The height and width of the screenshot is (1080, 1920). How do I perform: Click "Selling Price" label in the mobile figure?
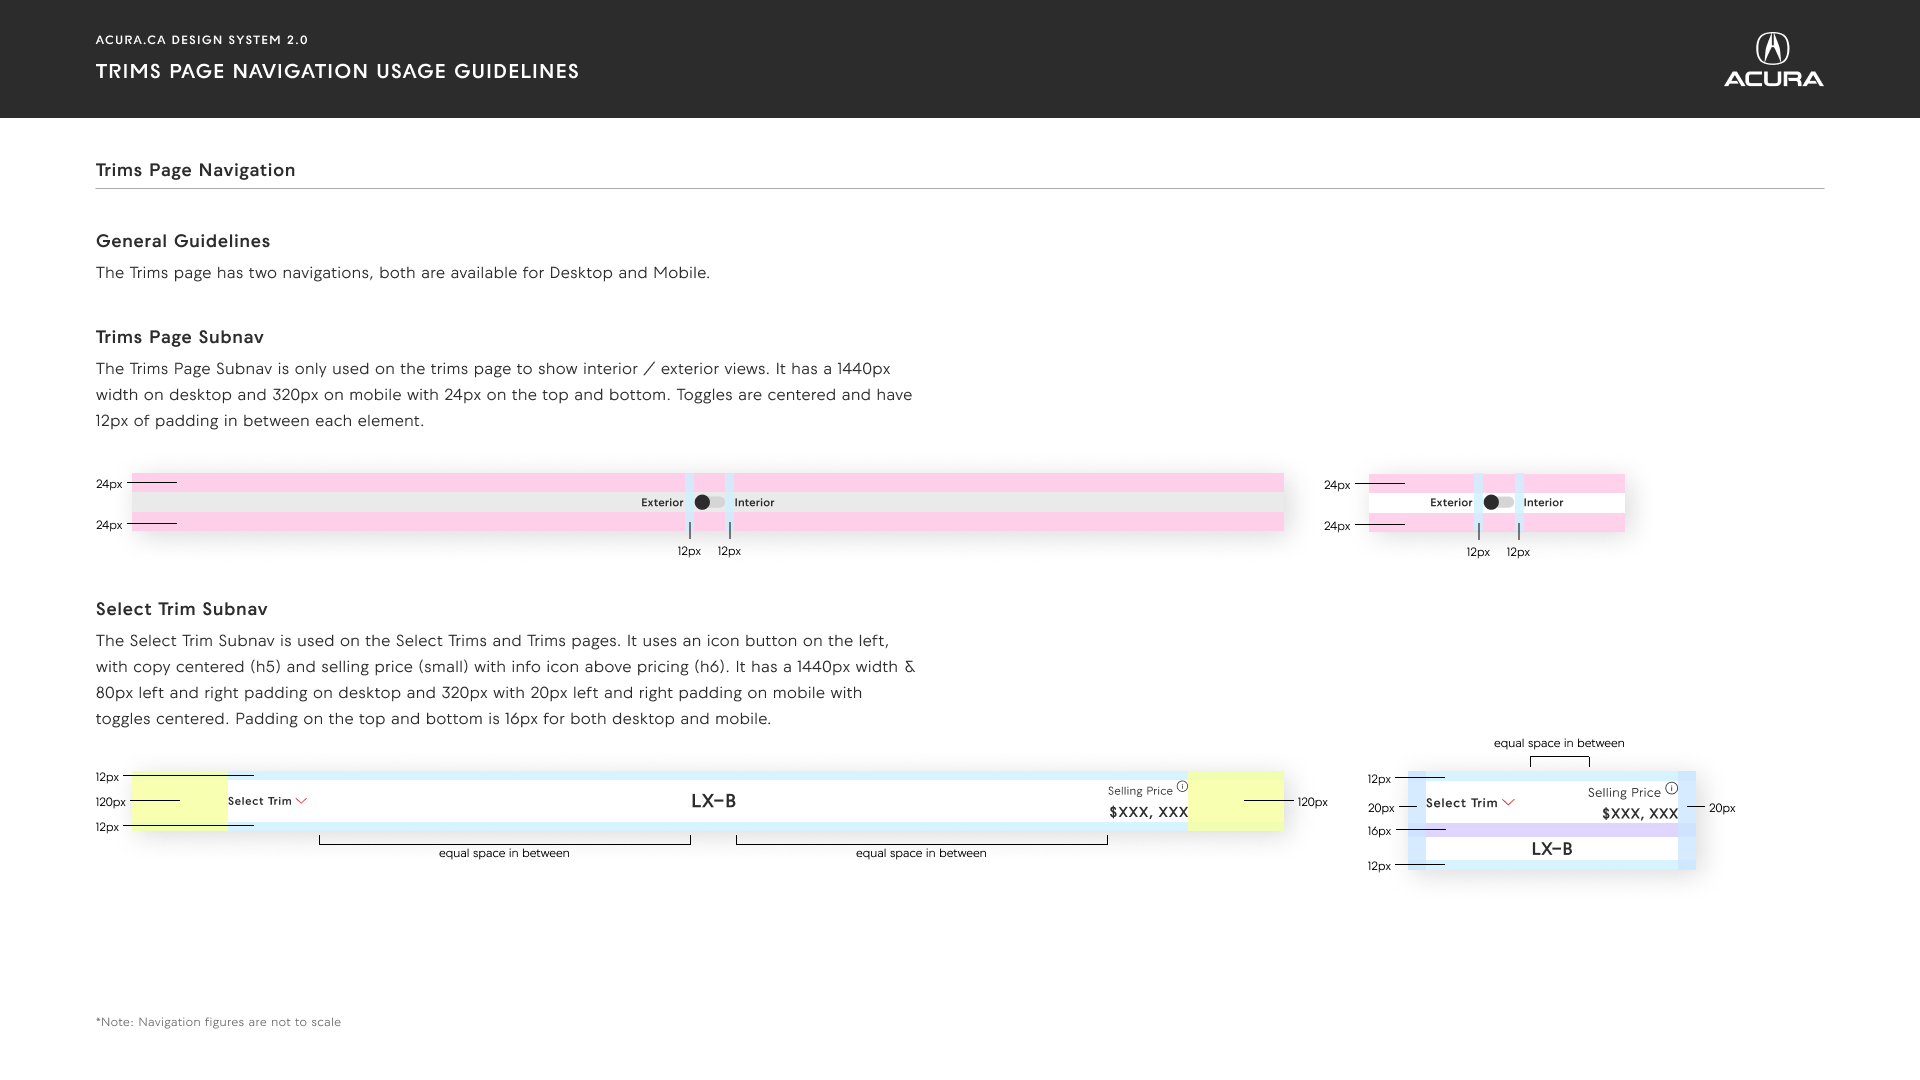[x=1624, y=793]
